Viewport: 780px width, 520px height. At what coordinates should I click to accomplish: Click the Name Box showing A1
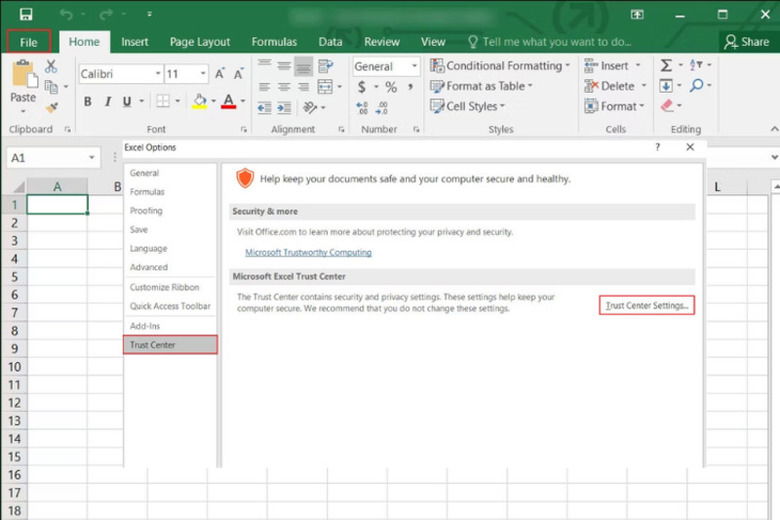click(53, 158)
